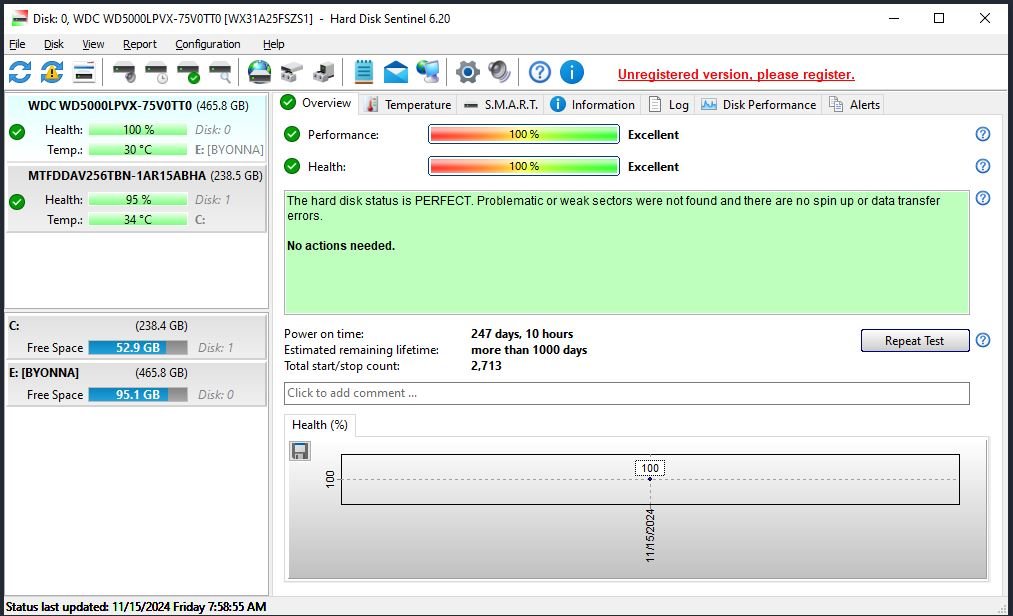Click the No actions needed text
This screenshot has width=1013, height=616.
tap(340, 246)
